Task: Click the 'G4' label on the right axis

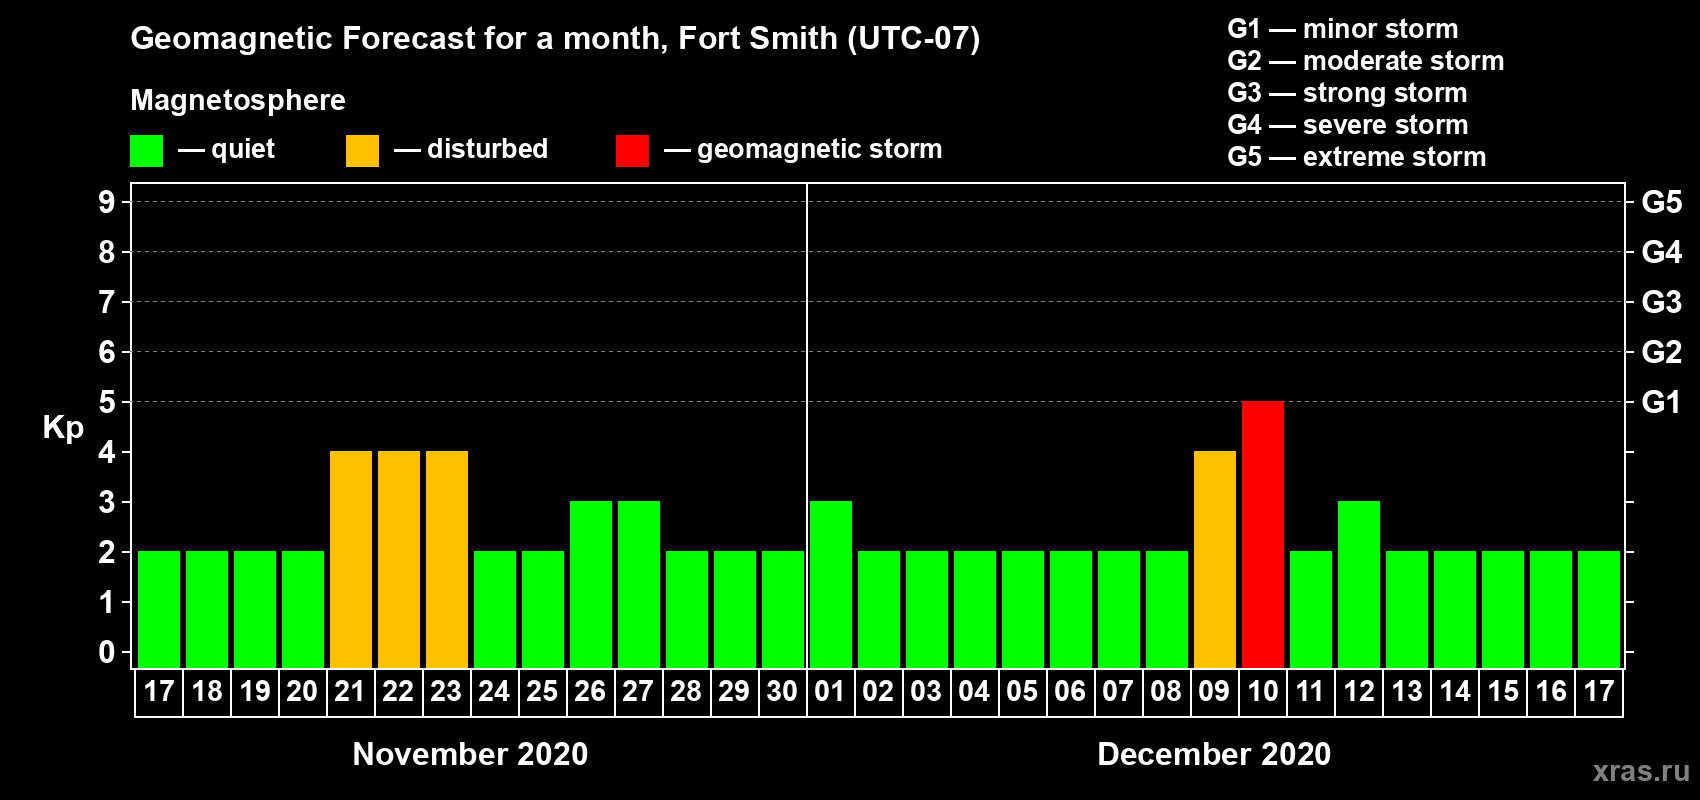Action: [1662, 252]
